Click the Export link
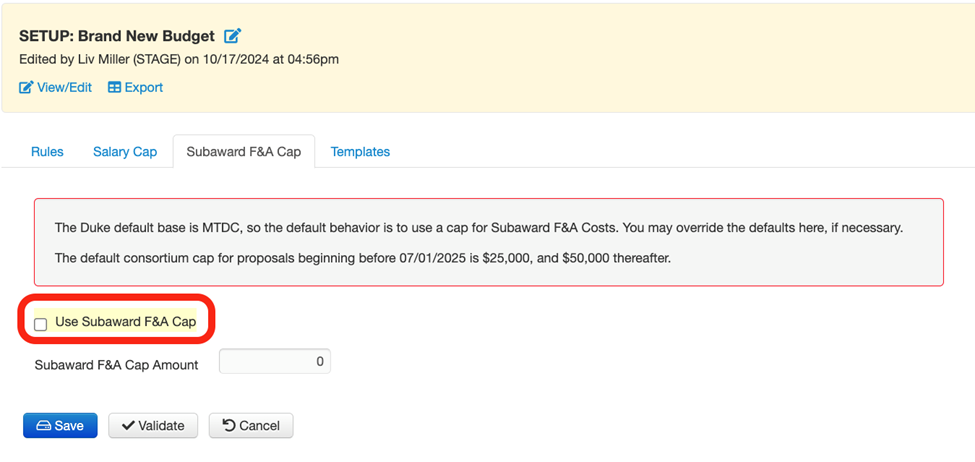 143,88
